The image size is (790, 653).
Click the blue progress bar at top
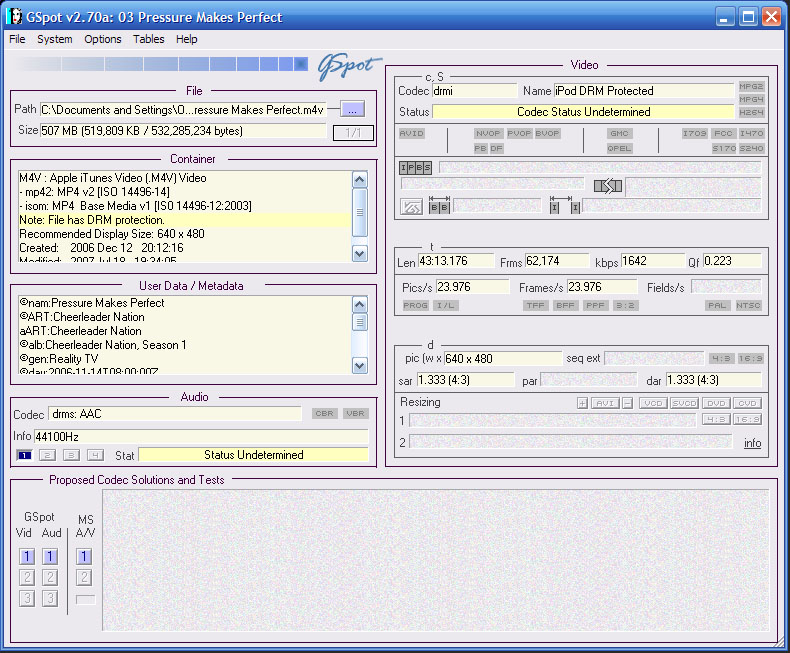point(159,64)
